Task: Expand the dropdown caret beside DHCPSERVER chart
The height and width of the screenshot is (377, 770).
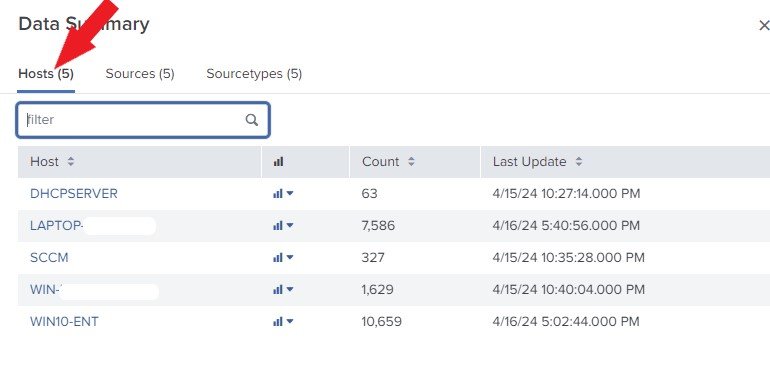Action: (x=290, y=193)
